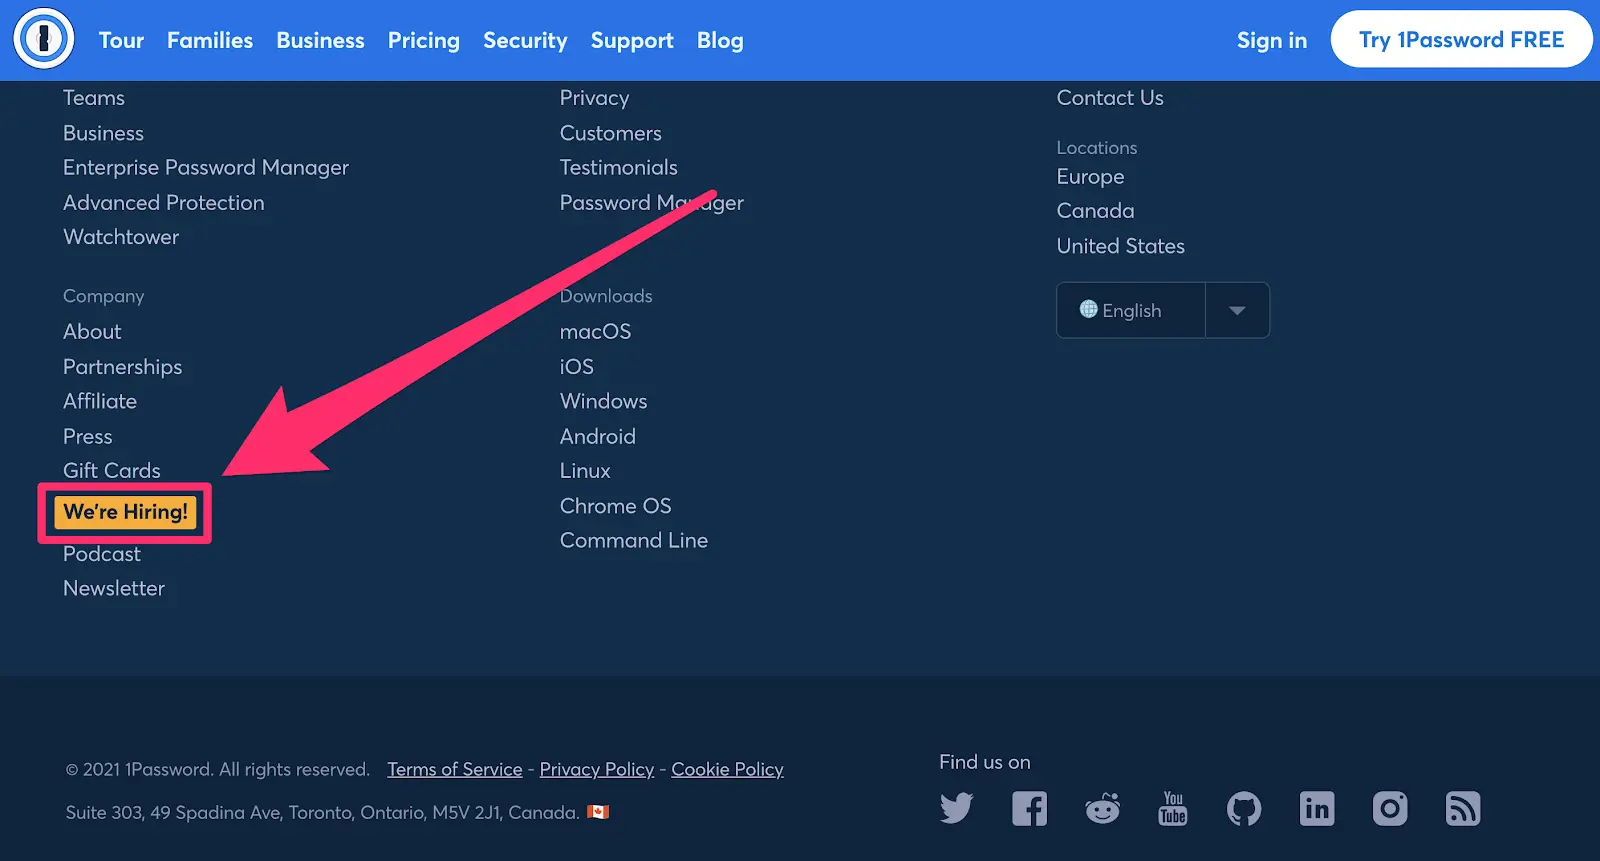The height and width of the screenshot is (861, 1600).
Task: Click the Try 1Password FREE button
Action: click(1461, 39)
